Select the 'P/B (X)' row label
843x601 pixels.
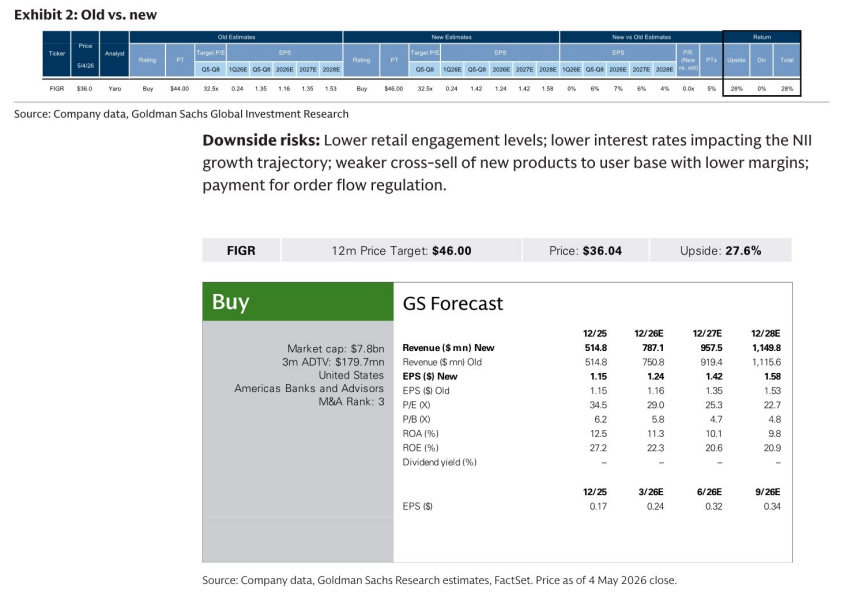click(x=416, y=419)
